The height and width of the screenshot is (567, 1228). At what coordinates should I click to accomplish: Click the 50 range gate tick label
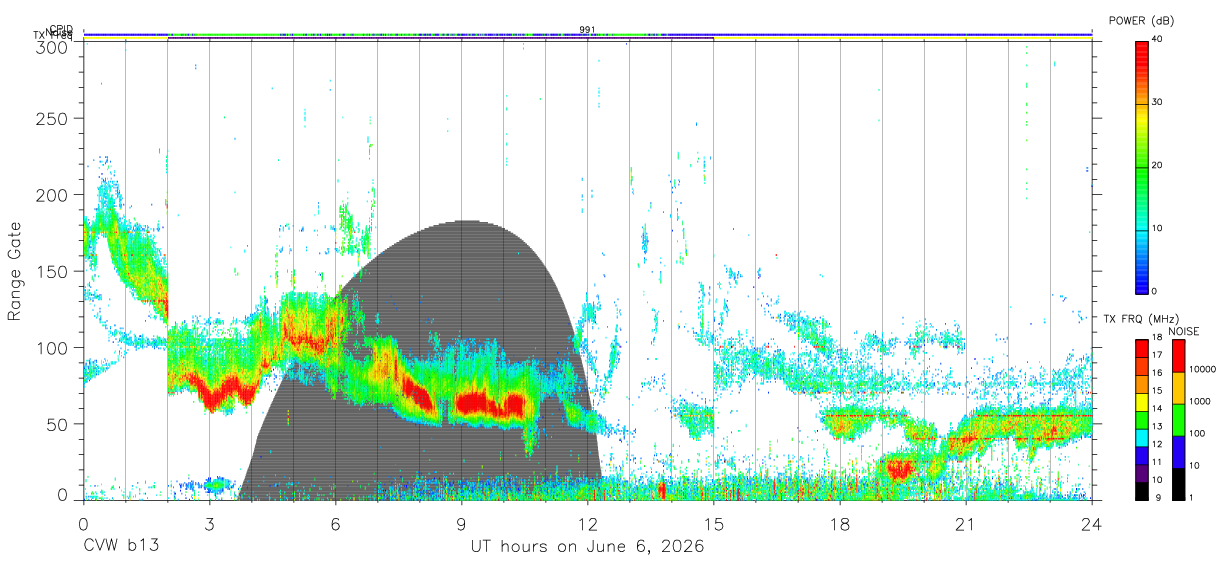tap(58, 425)
